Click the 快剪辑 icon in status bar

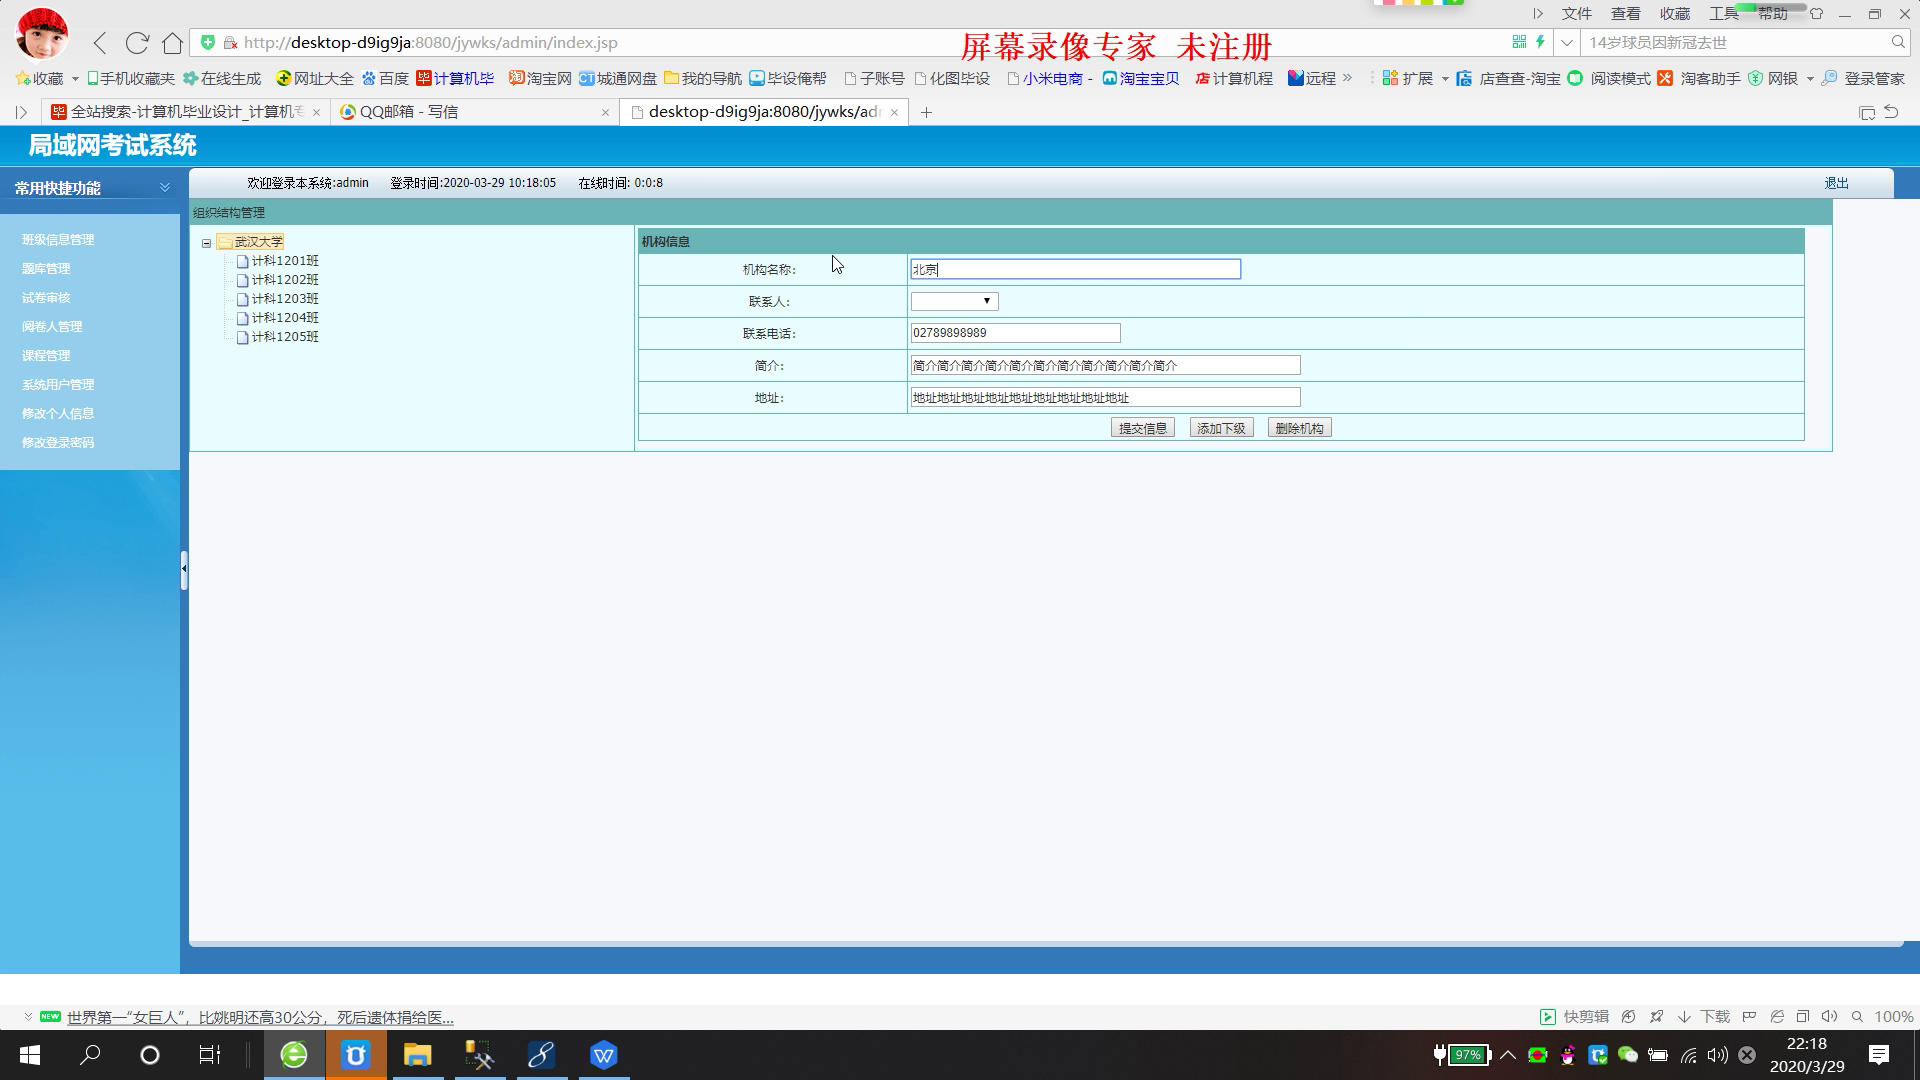click(1548, 1017)
